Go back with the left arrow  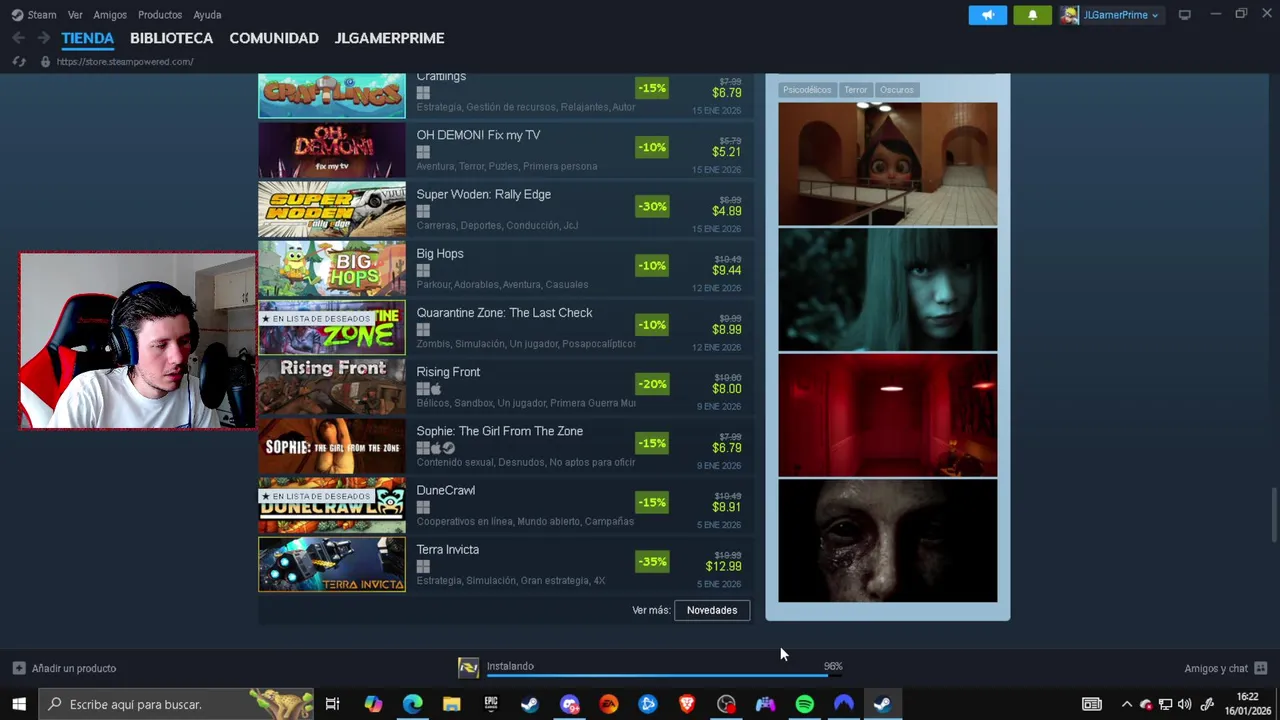coord(19,38)
